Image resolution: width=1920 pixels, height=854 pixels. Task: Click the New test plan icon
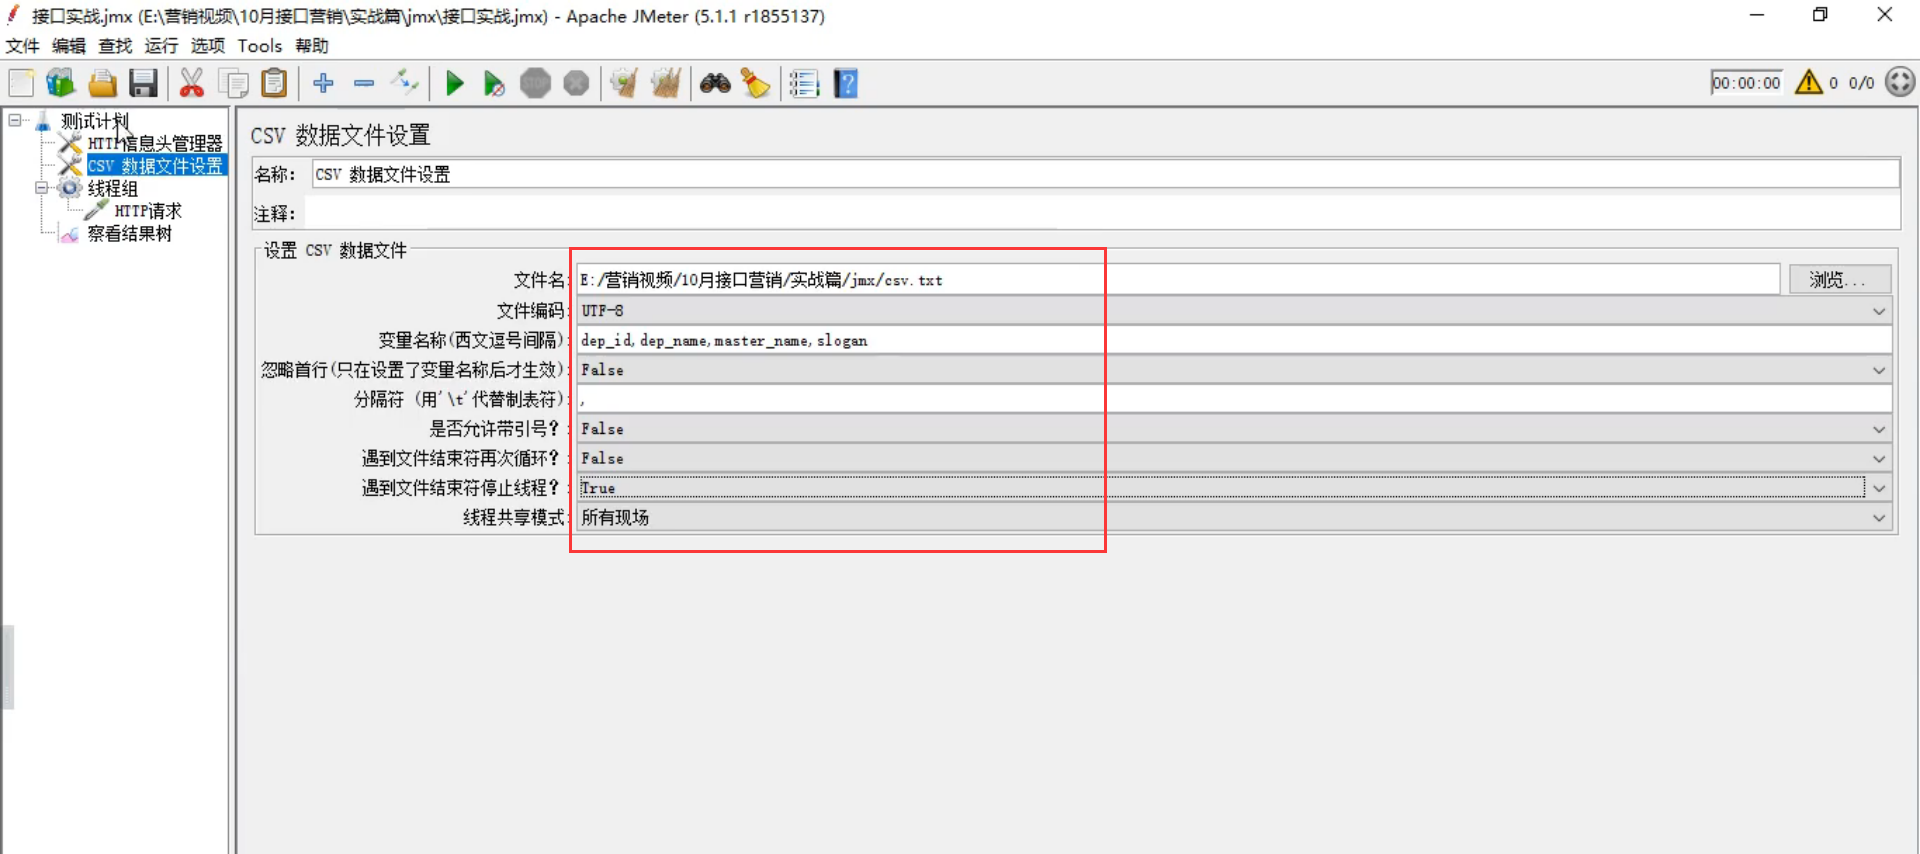tap(21, 83)
